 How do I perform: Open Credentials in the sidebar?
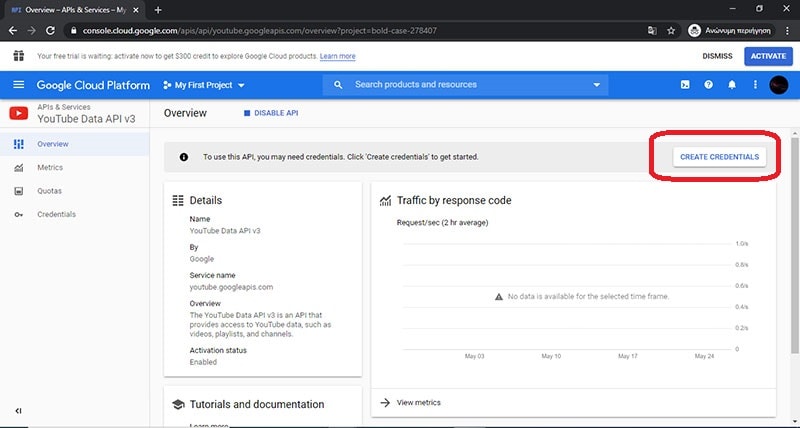56,214
